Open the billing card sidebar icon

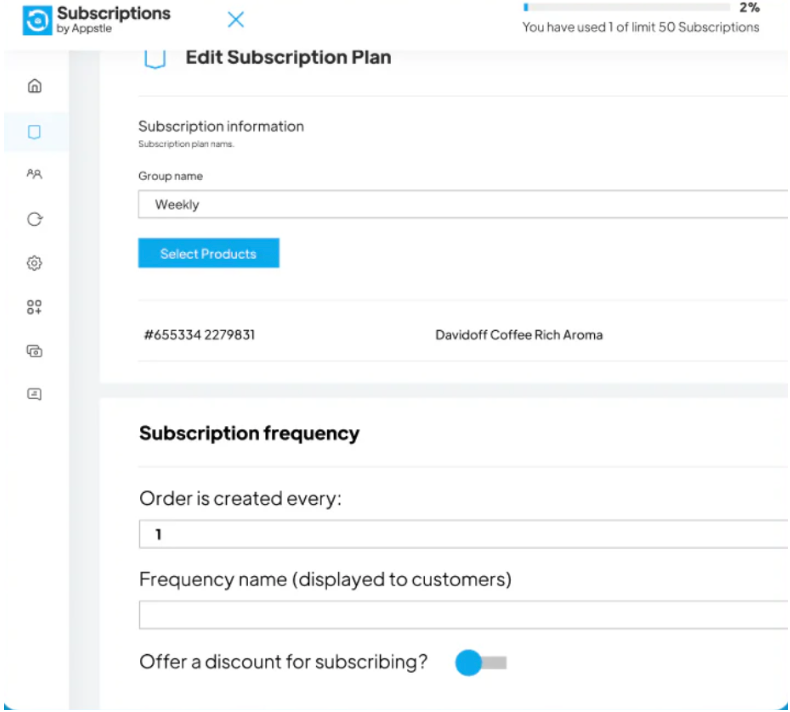tap(34, 351)
